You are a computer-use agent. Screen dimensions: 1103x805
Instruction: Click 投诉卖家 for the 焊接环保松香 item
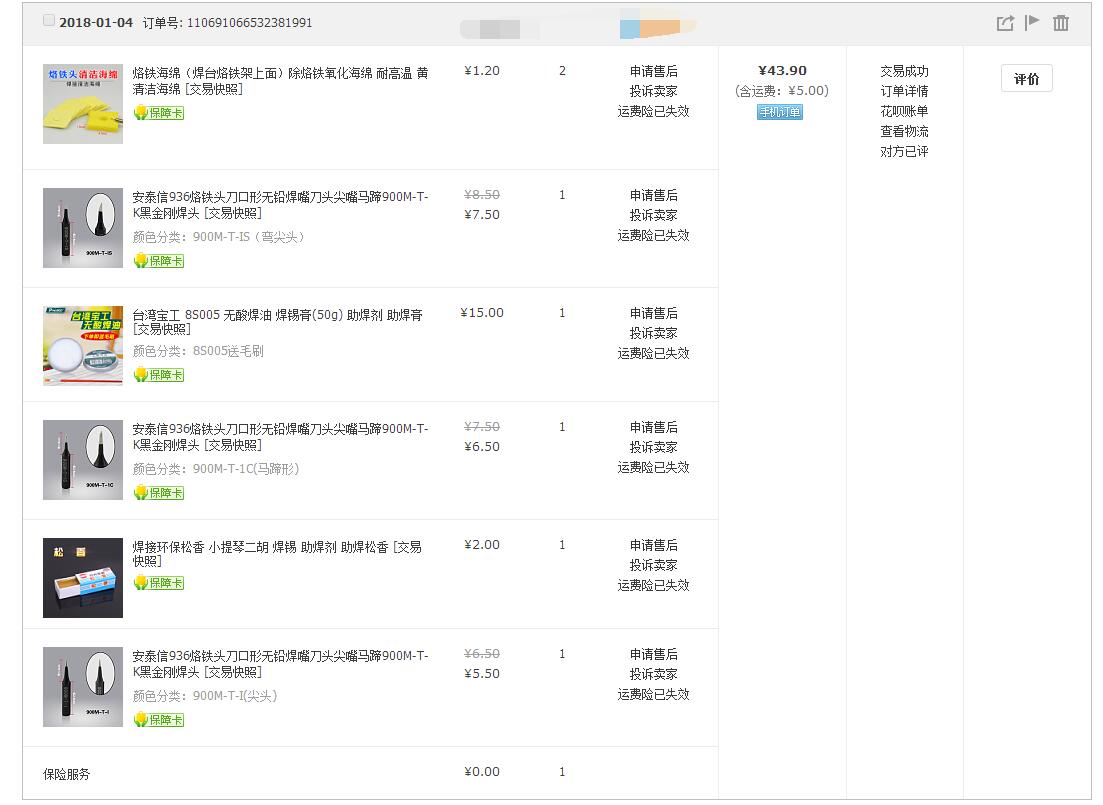653,566
